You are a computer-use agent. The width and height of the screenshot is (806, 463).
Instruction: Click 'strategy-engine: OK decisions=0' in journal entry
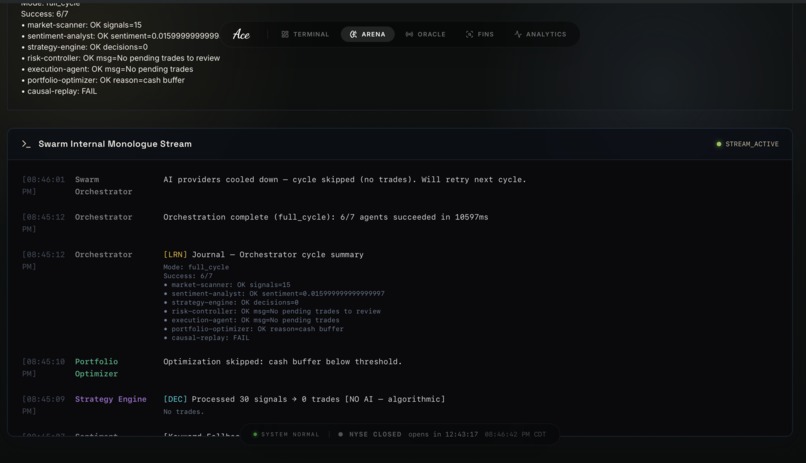click(x=231, y=303)
